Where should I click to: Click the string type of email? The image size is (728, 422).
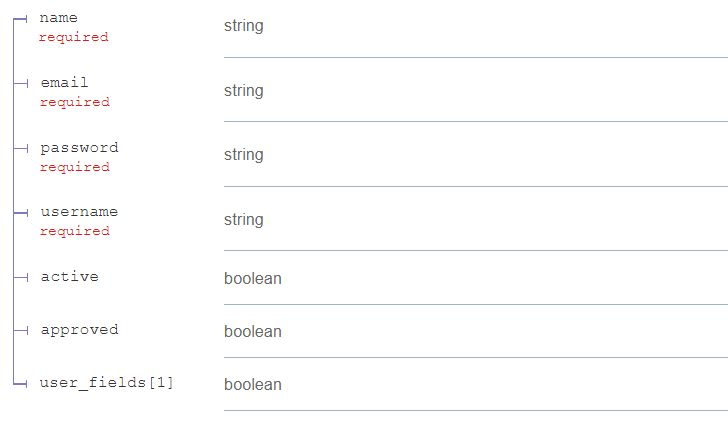point(244,91)
